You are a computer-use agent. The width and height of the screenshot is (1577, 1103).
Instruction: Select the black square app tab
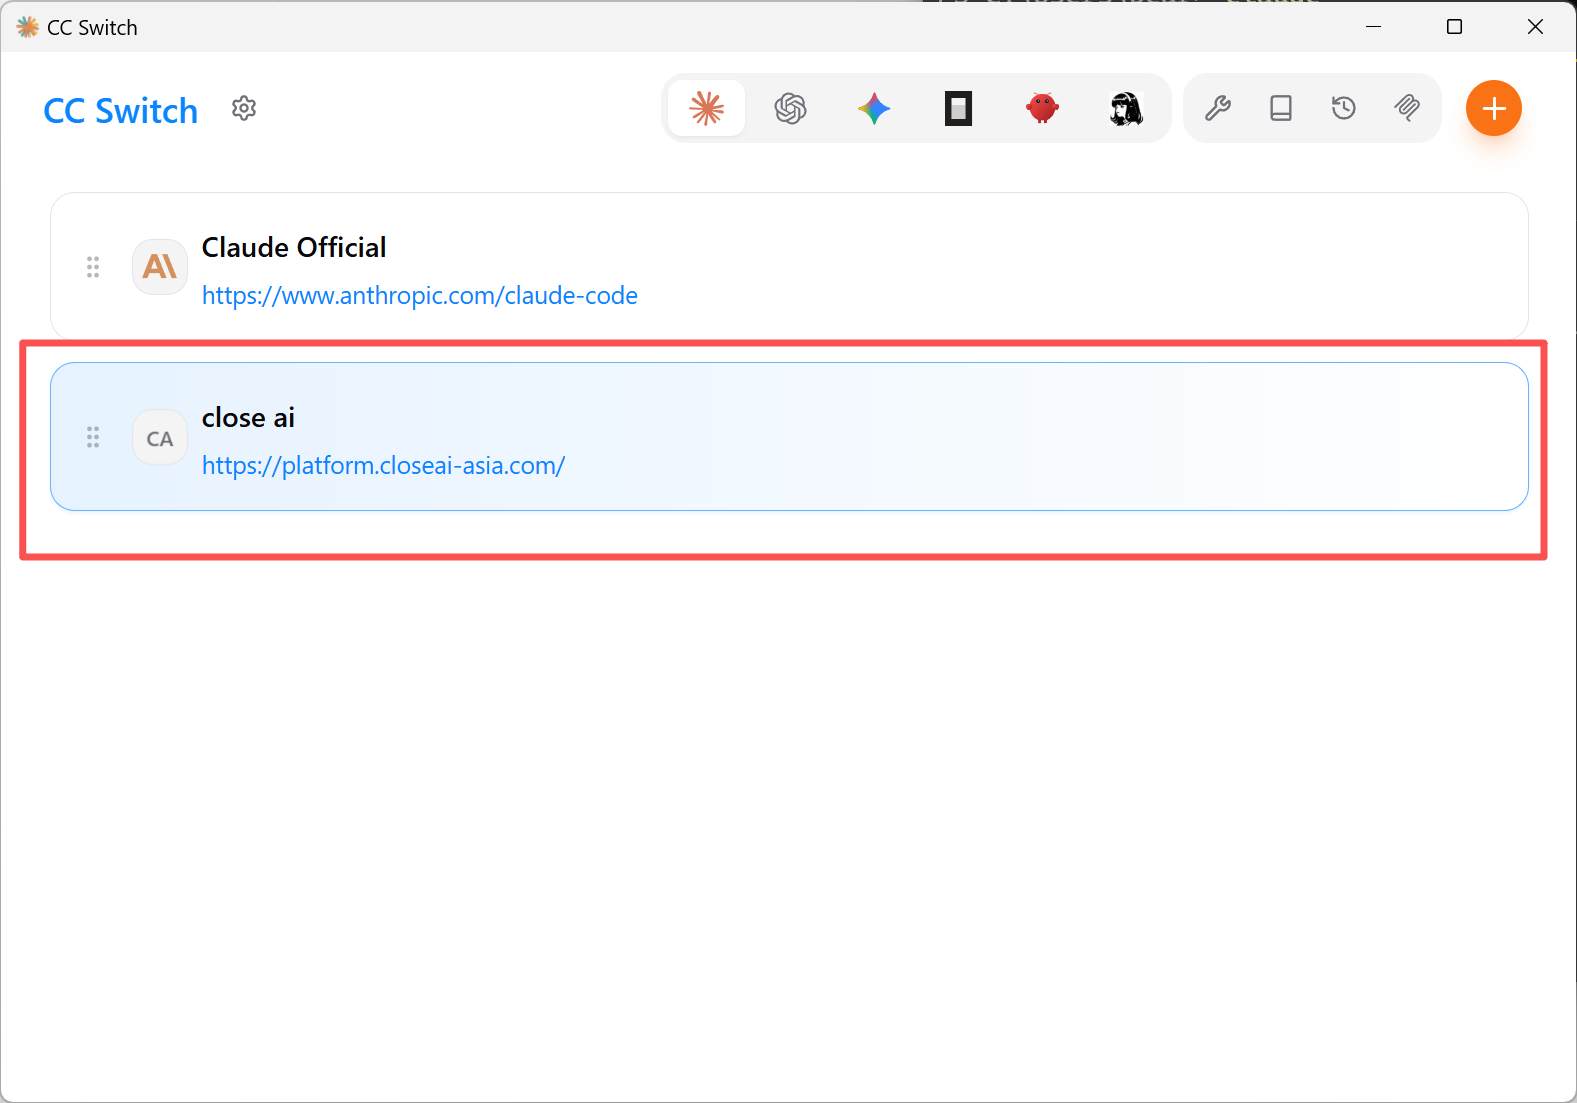click(958, 108)
